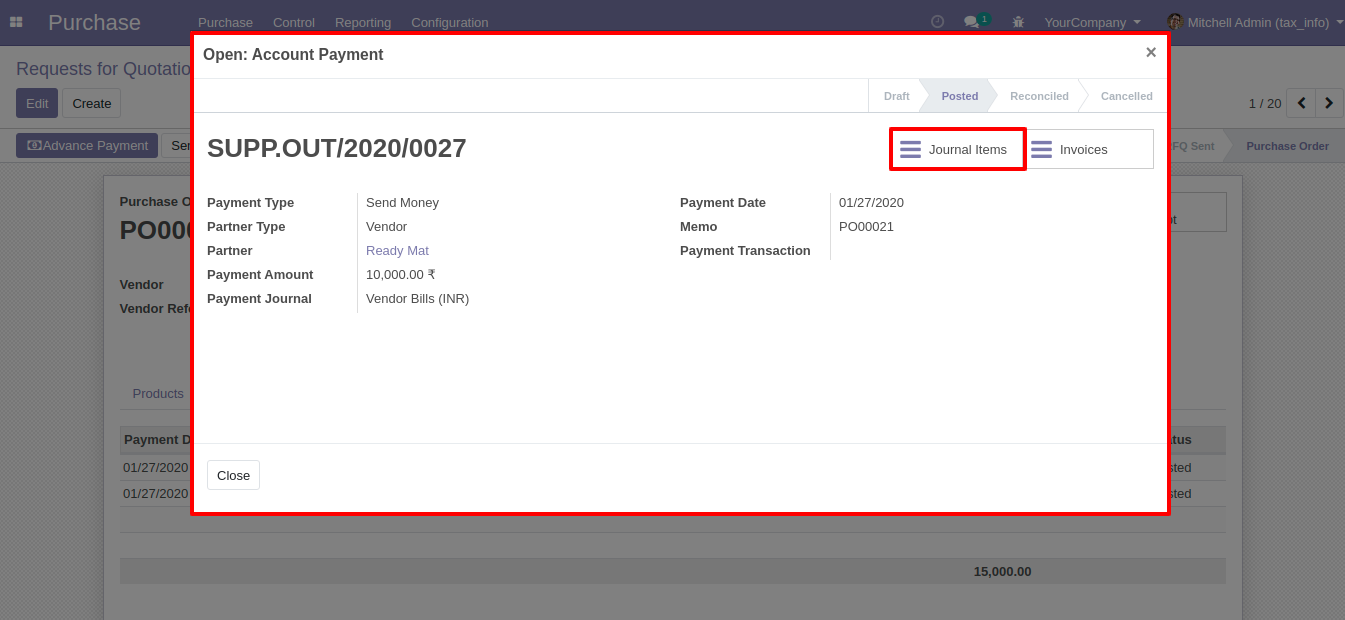Click the Payment Transaction label
1345x620 pixels.
(745, 251)
